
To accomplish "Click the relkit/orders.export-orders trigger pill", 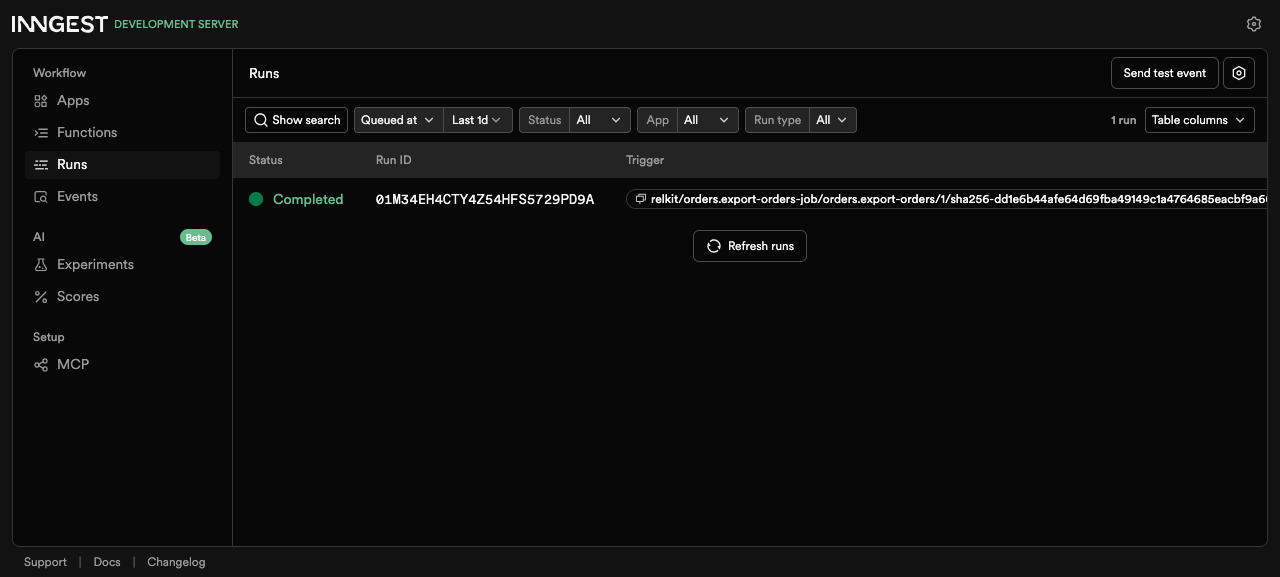I will pyautogui.click(x=947, y=199).
